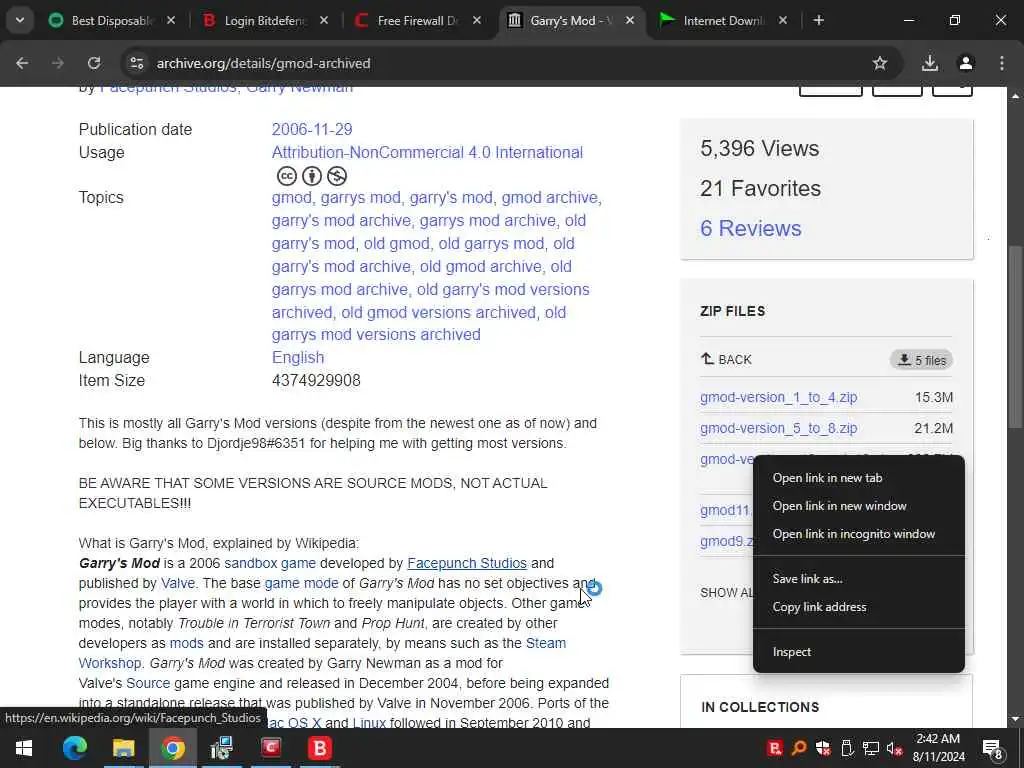
Task: Open the gmod9 zip file link
Action: (726, 541)
